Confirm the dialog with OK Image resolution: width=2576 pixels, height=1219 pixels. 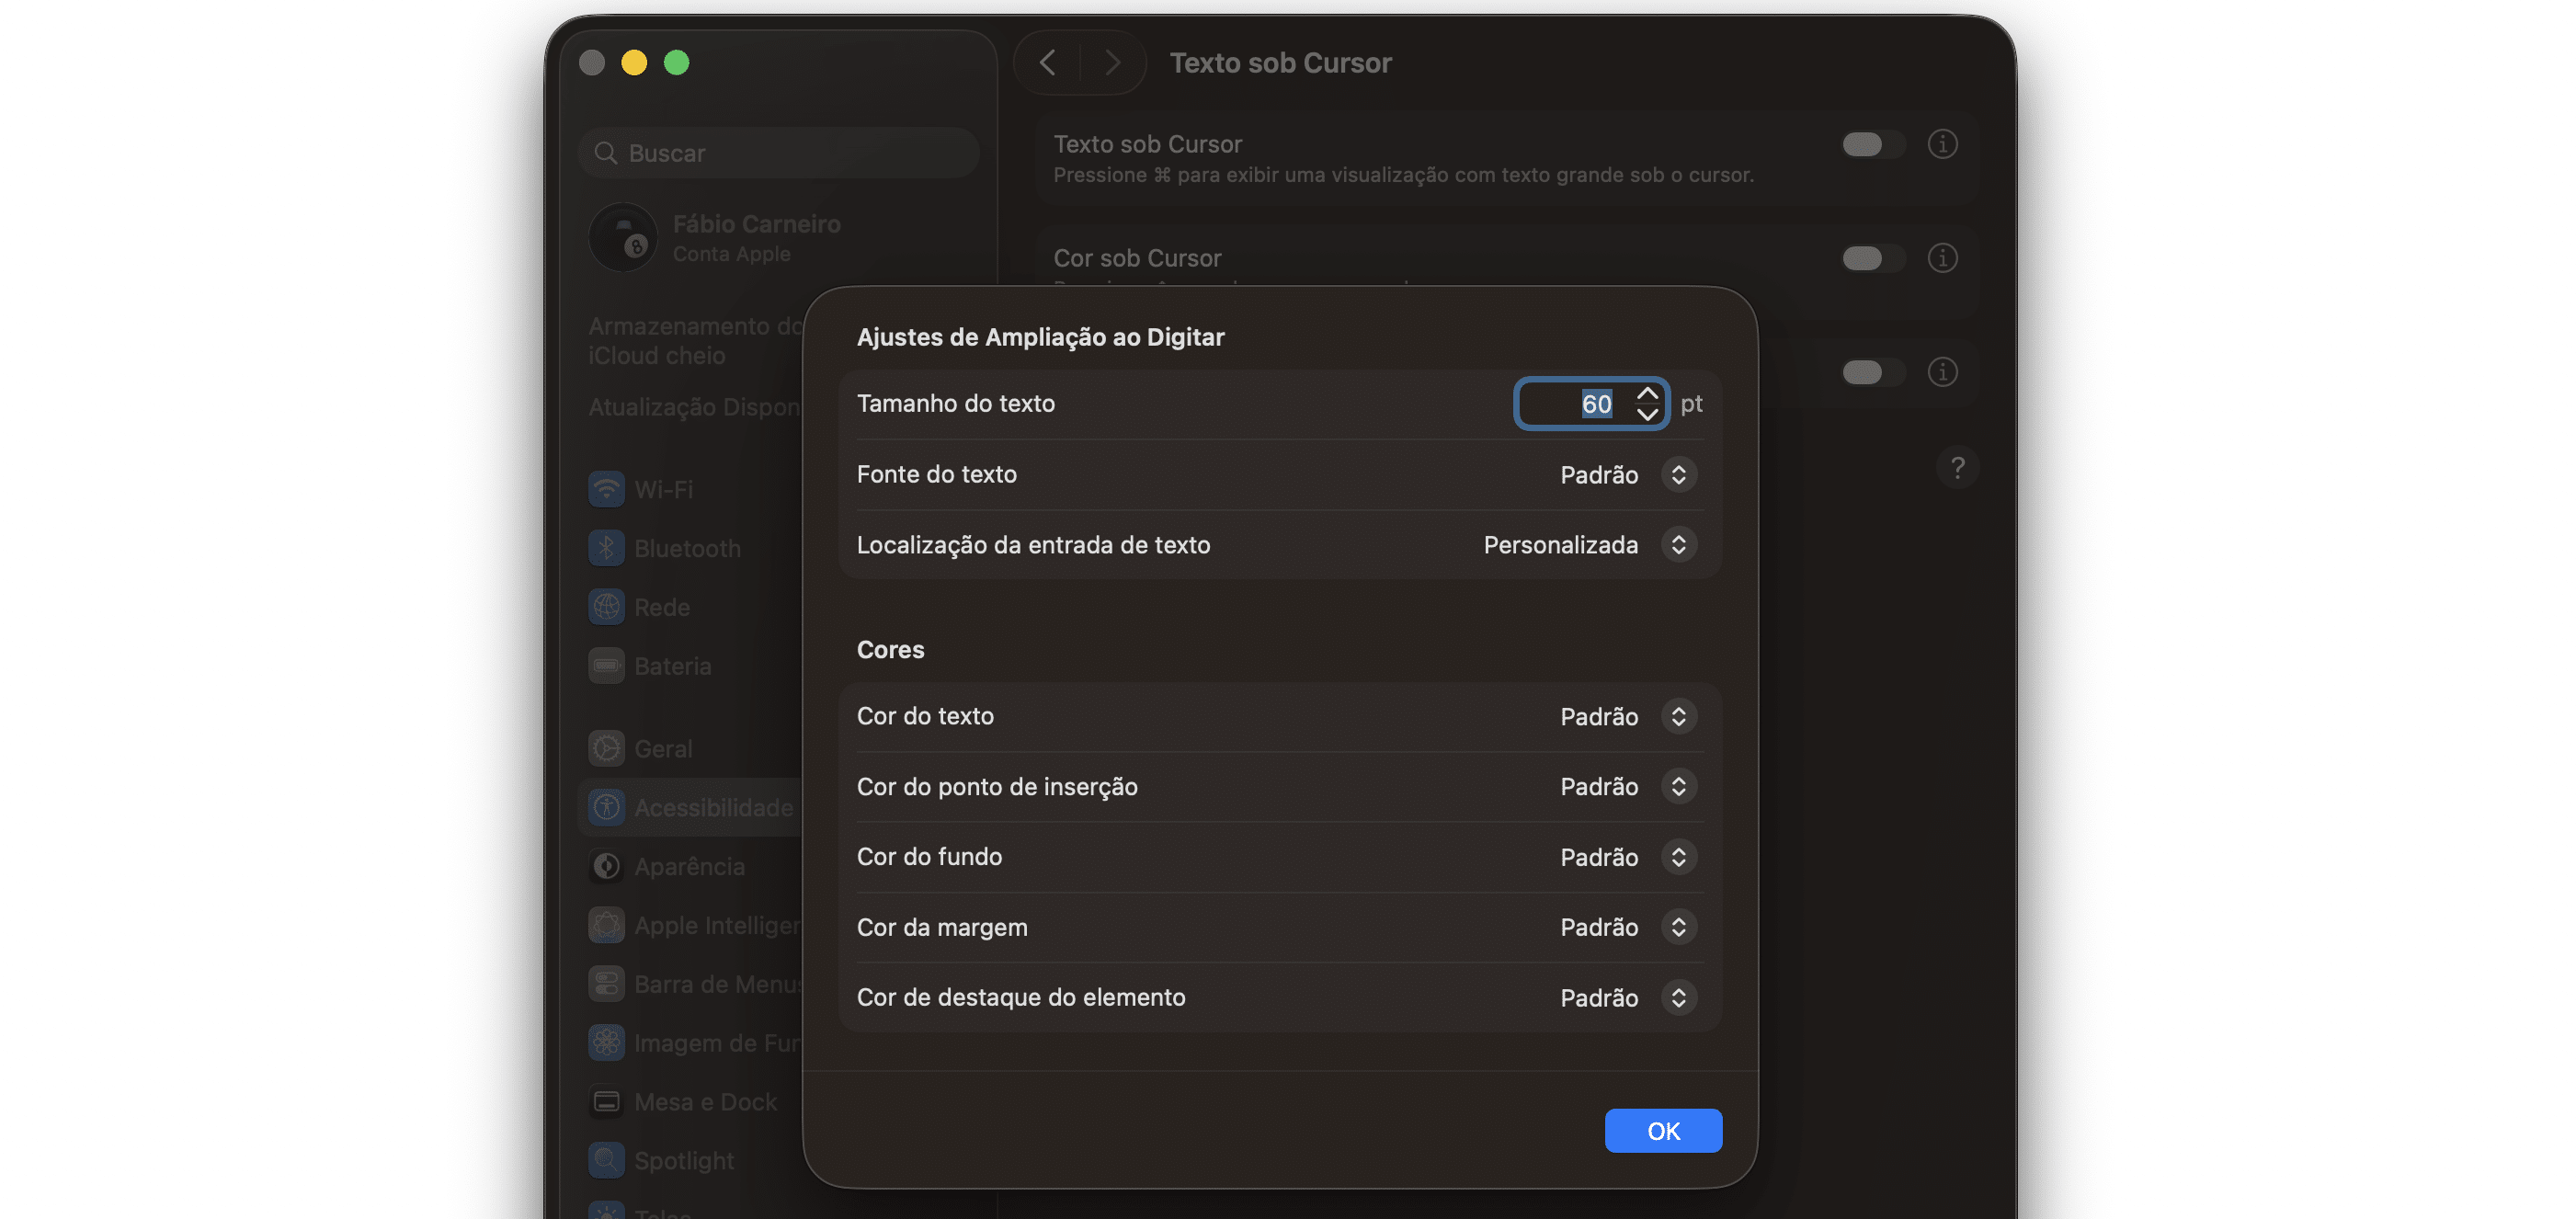pyautogui.click(x=1663, y=1131)
